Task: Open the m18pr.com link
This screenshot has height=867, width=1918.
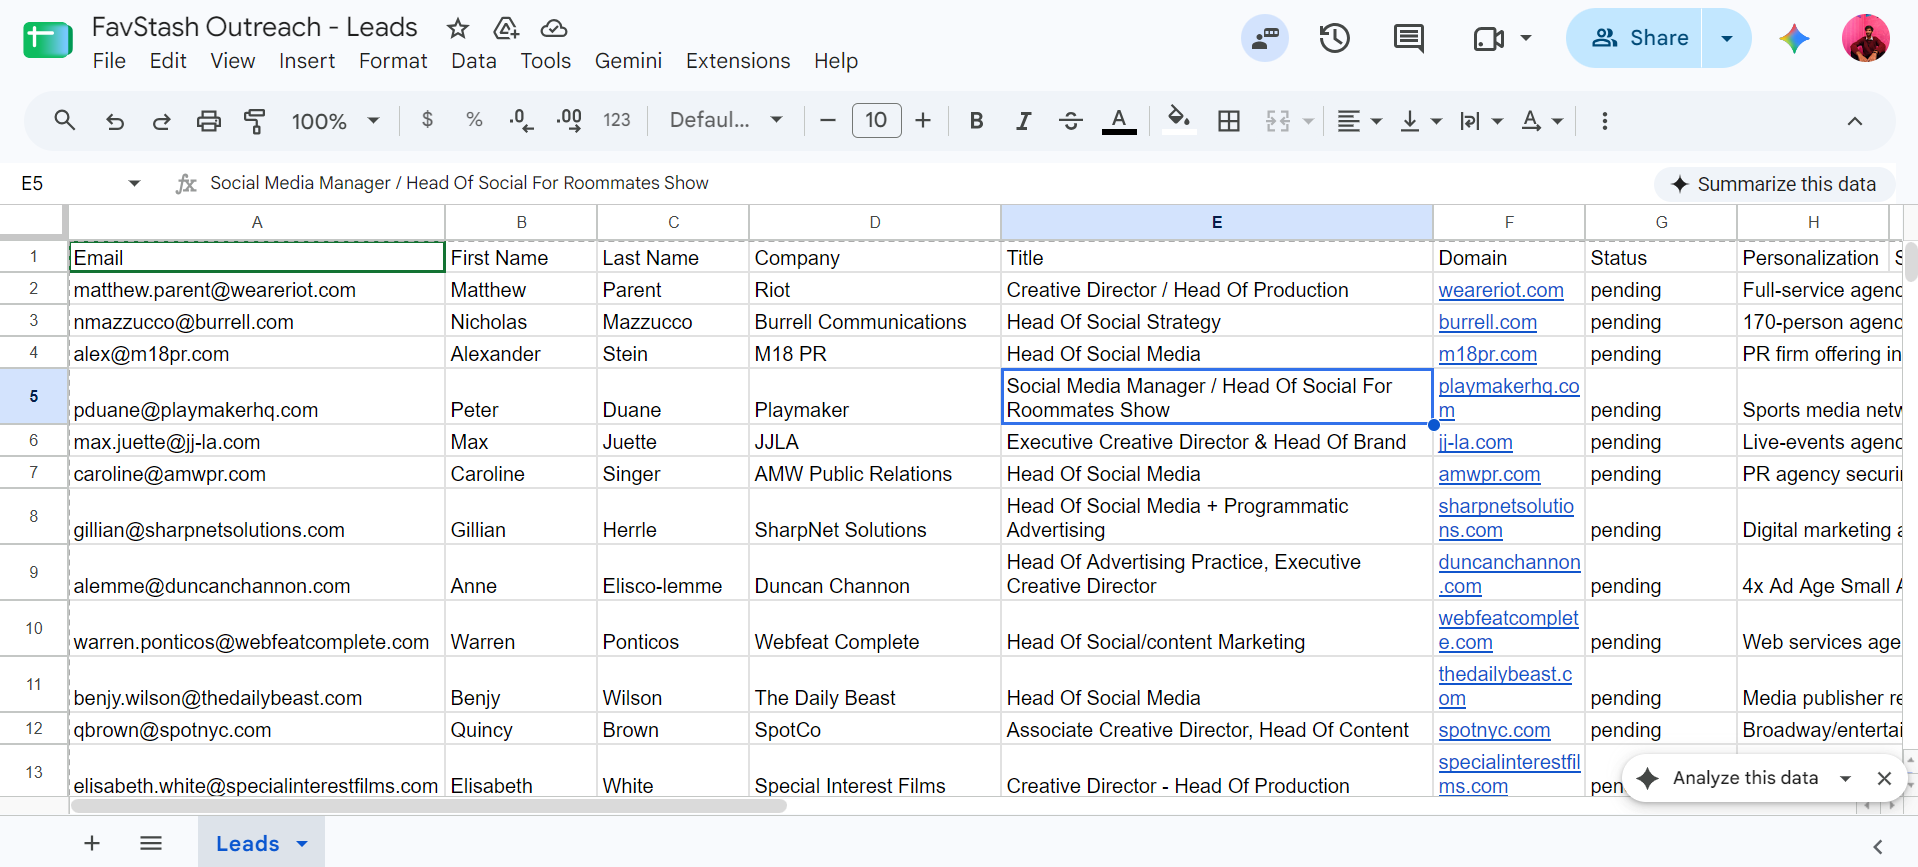Action: pyautogui.click(x=1488, y=354)
